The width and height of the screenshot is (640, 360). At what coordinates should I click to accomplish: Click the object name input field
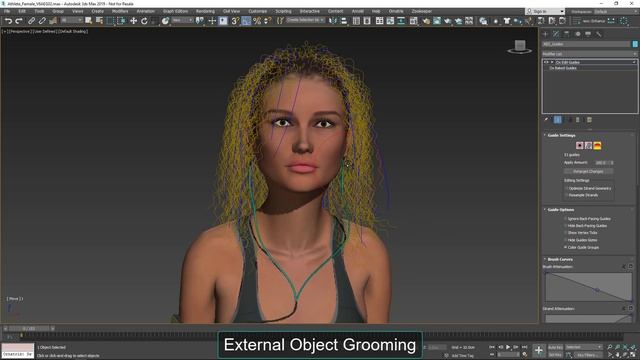tap(587, 44)
